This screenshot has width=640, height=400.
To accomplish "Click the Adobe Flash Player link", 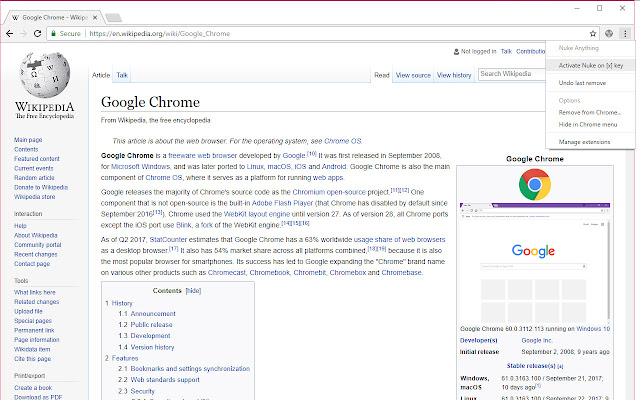I will point(282,203).
